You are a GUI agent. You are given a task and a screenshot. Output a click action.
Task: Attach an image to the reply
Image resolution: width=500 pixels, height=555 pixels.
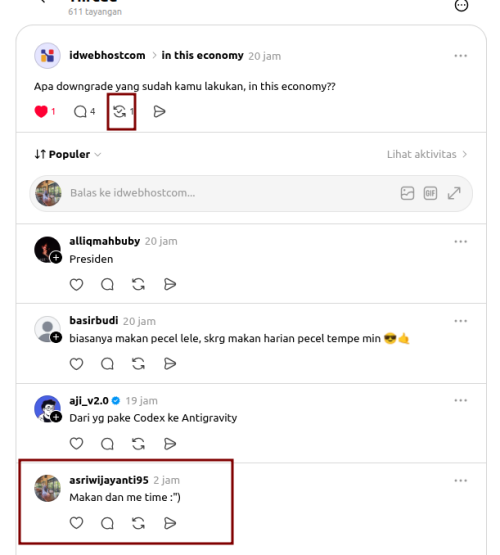[x=407, y=193]
